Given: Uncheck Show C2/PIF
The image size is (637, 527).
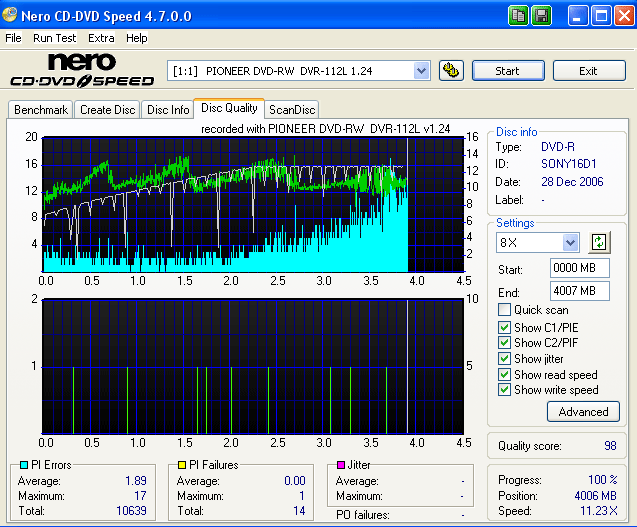Looking at the screenshot, I should (x=504, y=343).
